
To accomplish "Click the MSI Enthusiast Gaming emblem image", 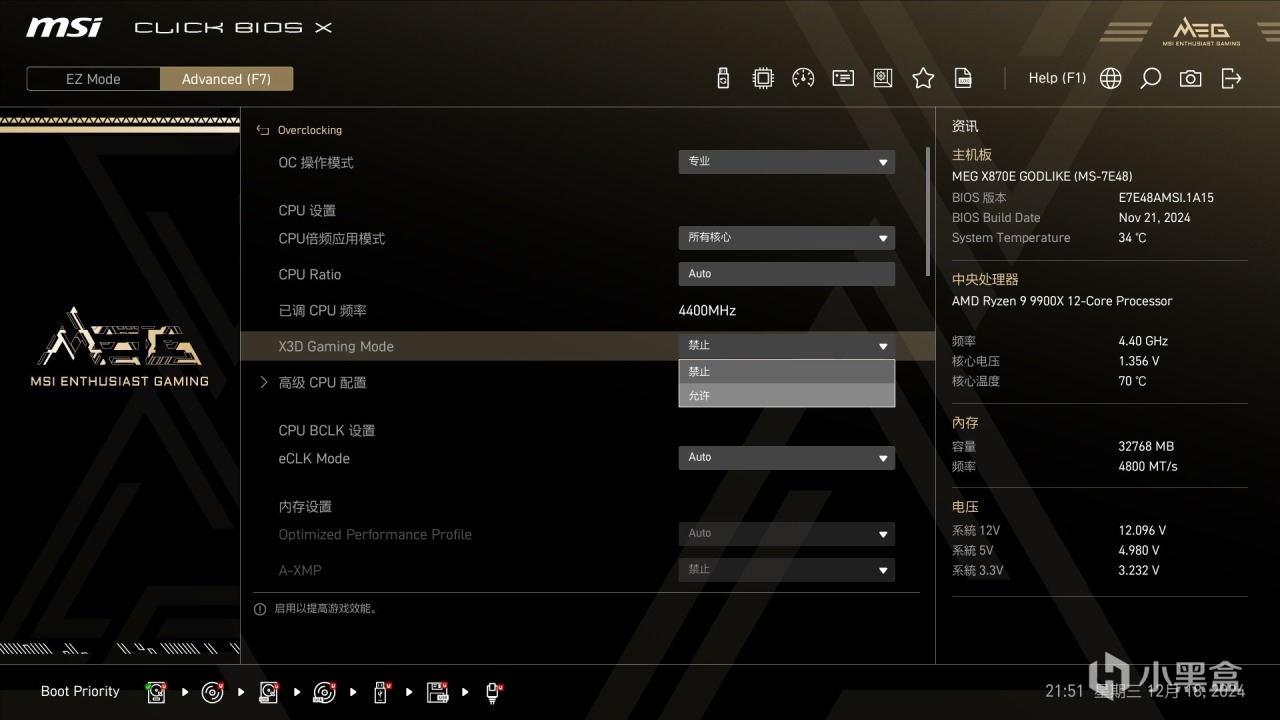I will pyautogui.click(x=118, y=347).
